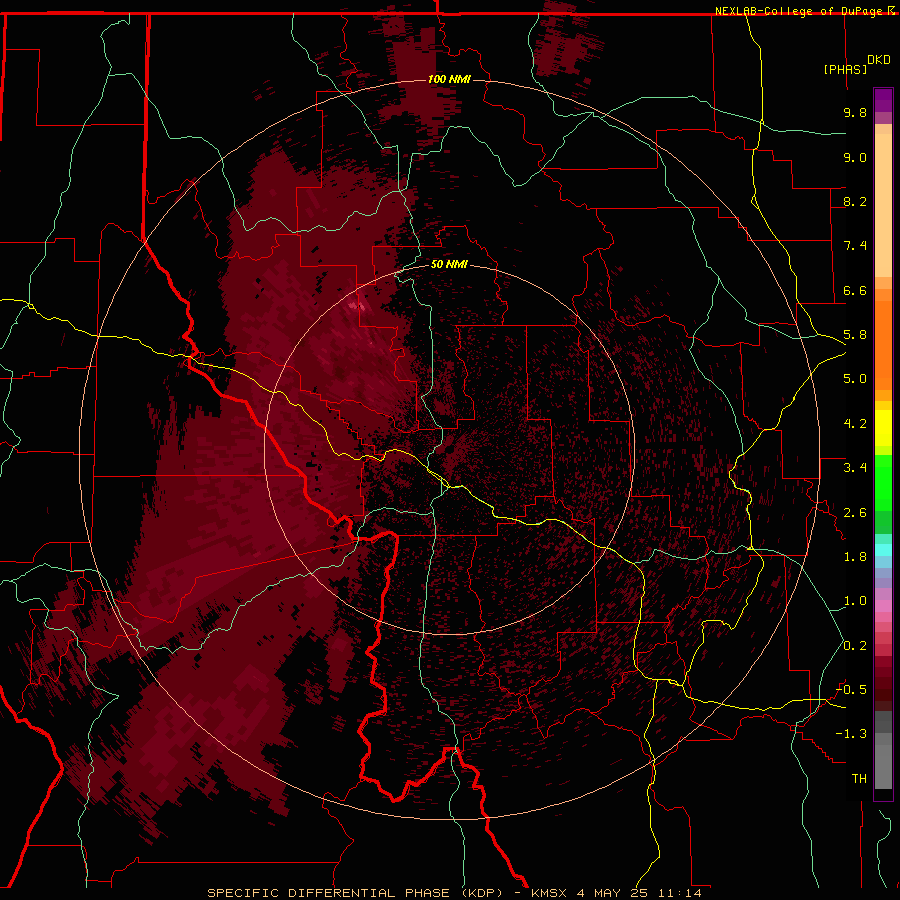Pick the gray bottom band of color bar
Image resolution: width=900 pixels, height=900 pixels.
883,761
